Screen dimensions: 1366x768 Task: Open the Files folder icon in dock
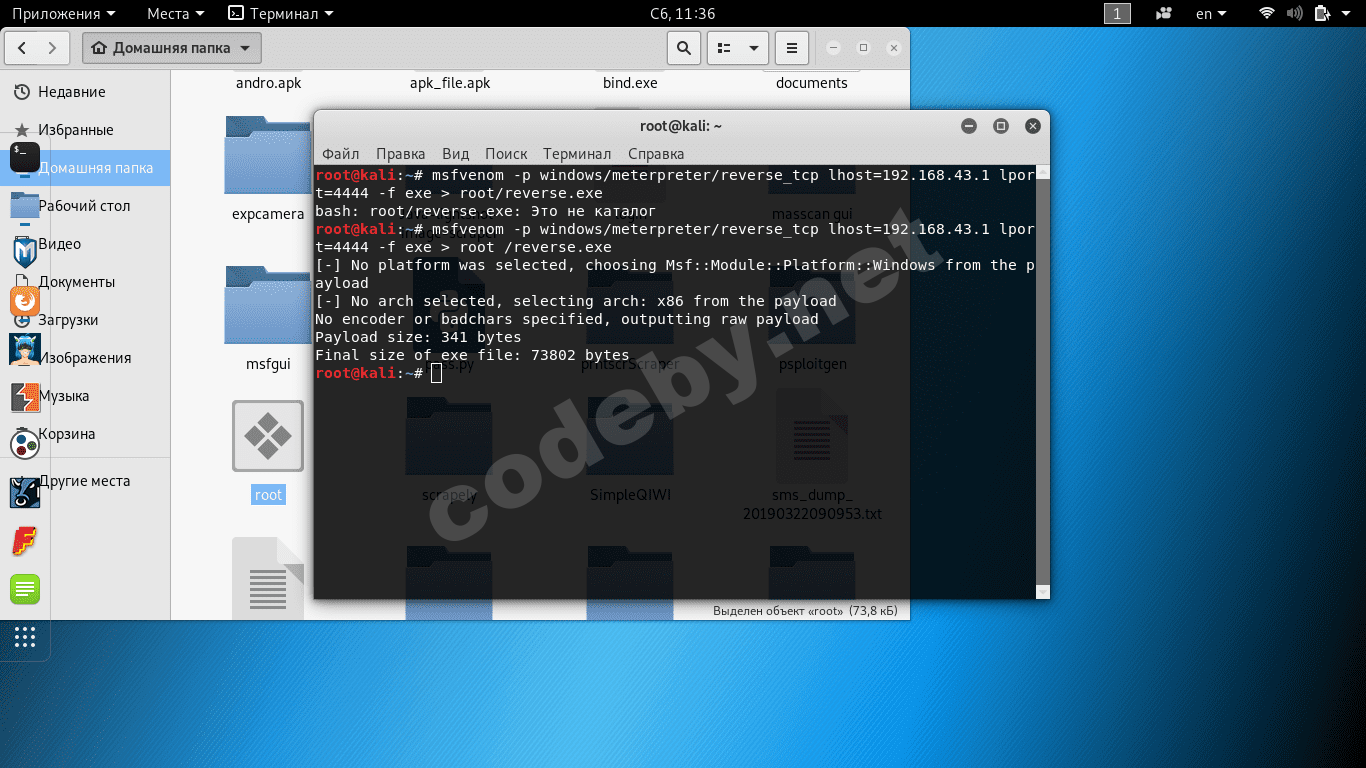click(25, 205)
